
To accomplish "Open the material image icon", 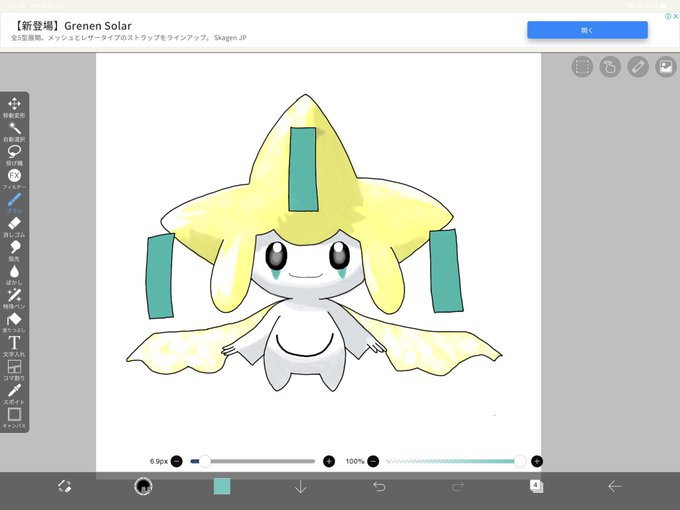I will (x=666, y=67).
